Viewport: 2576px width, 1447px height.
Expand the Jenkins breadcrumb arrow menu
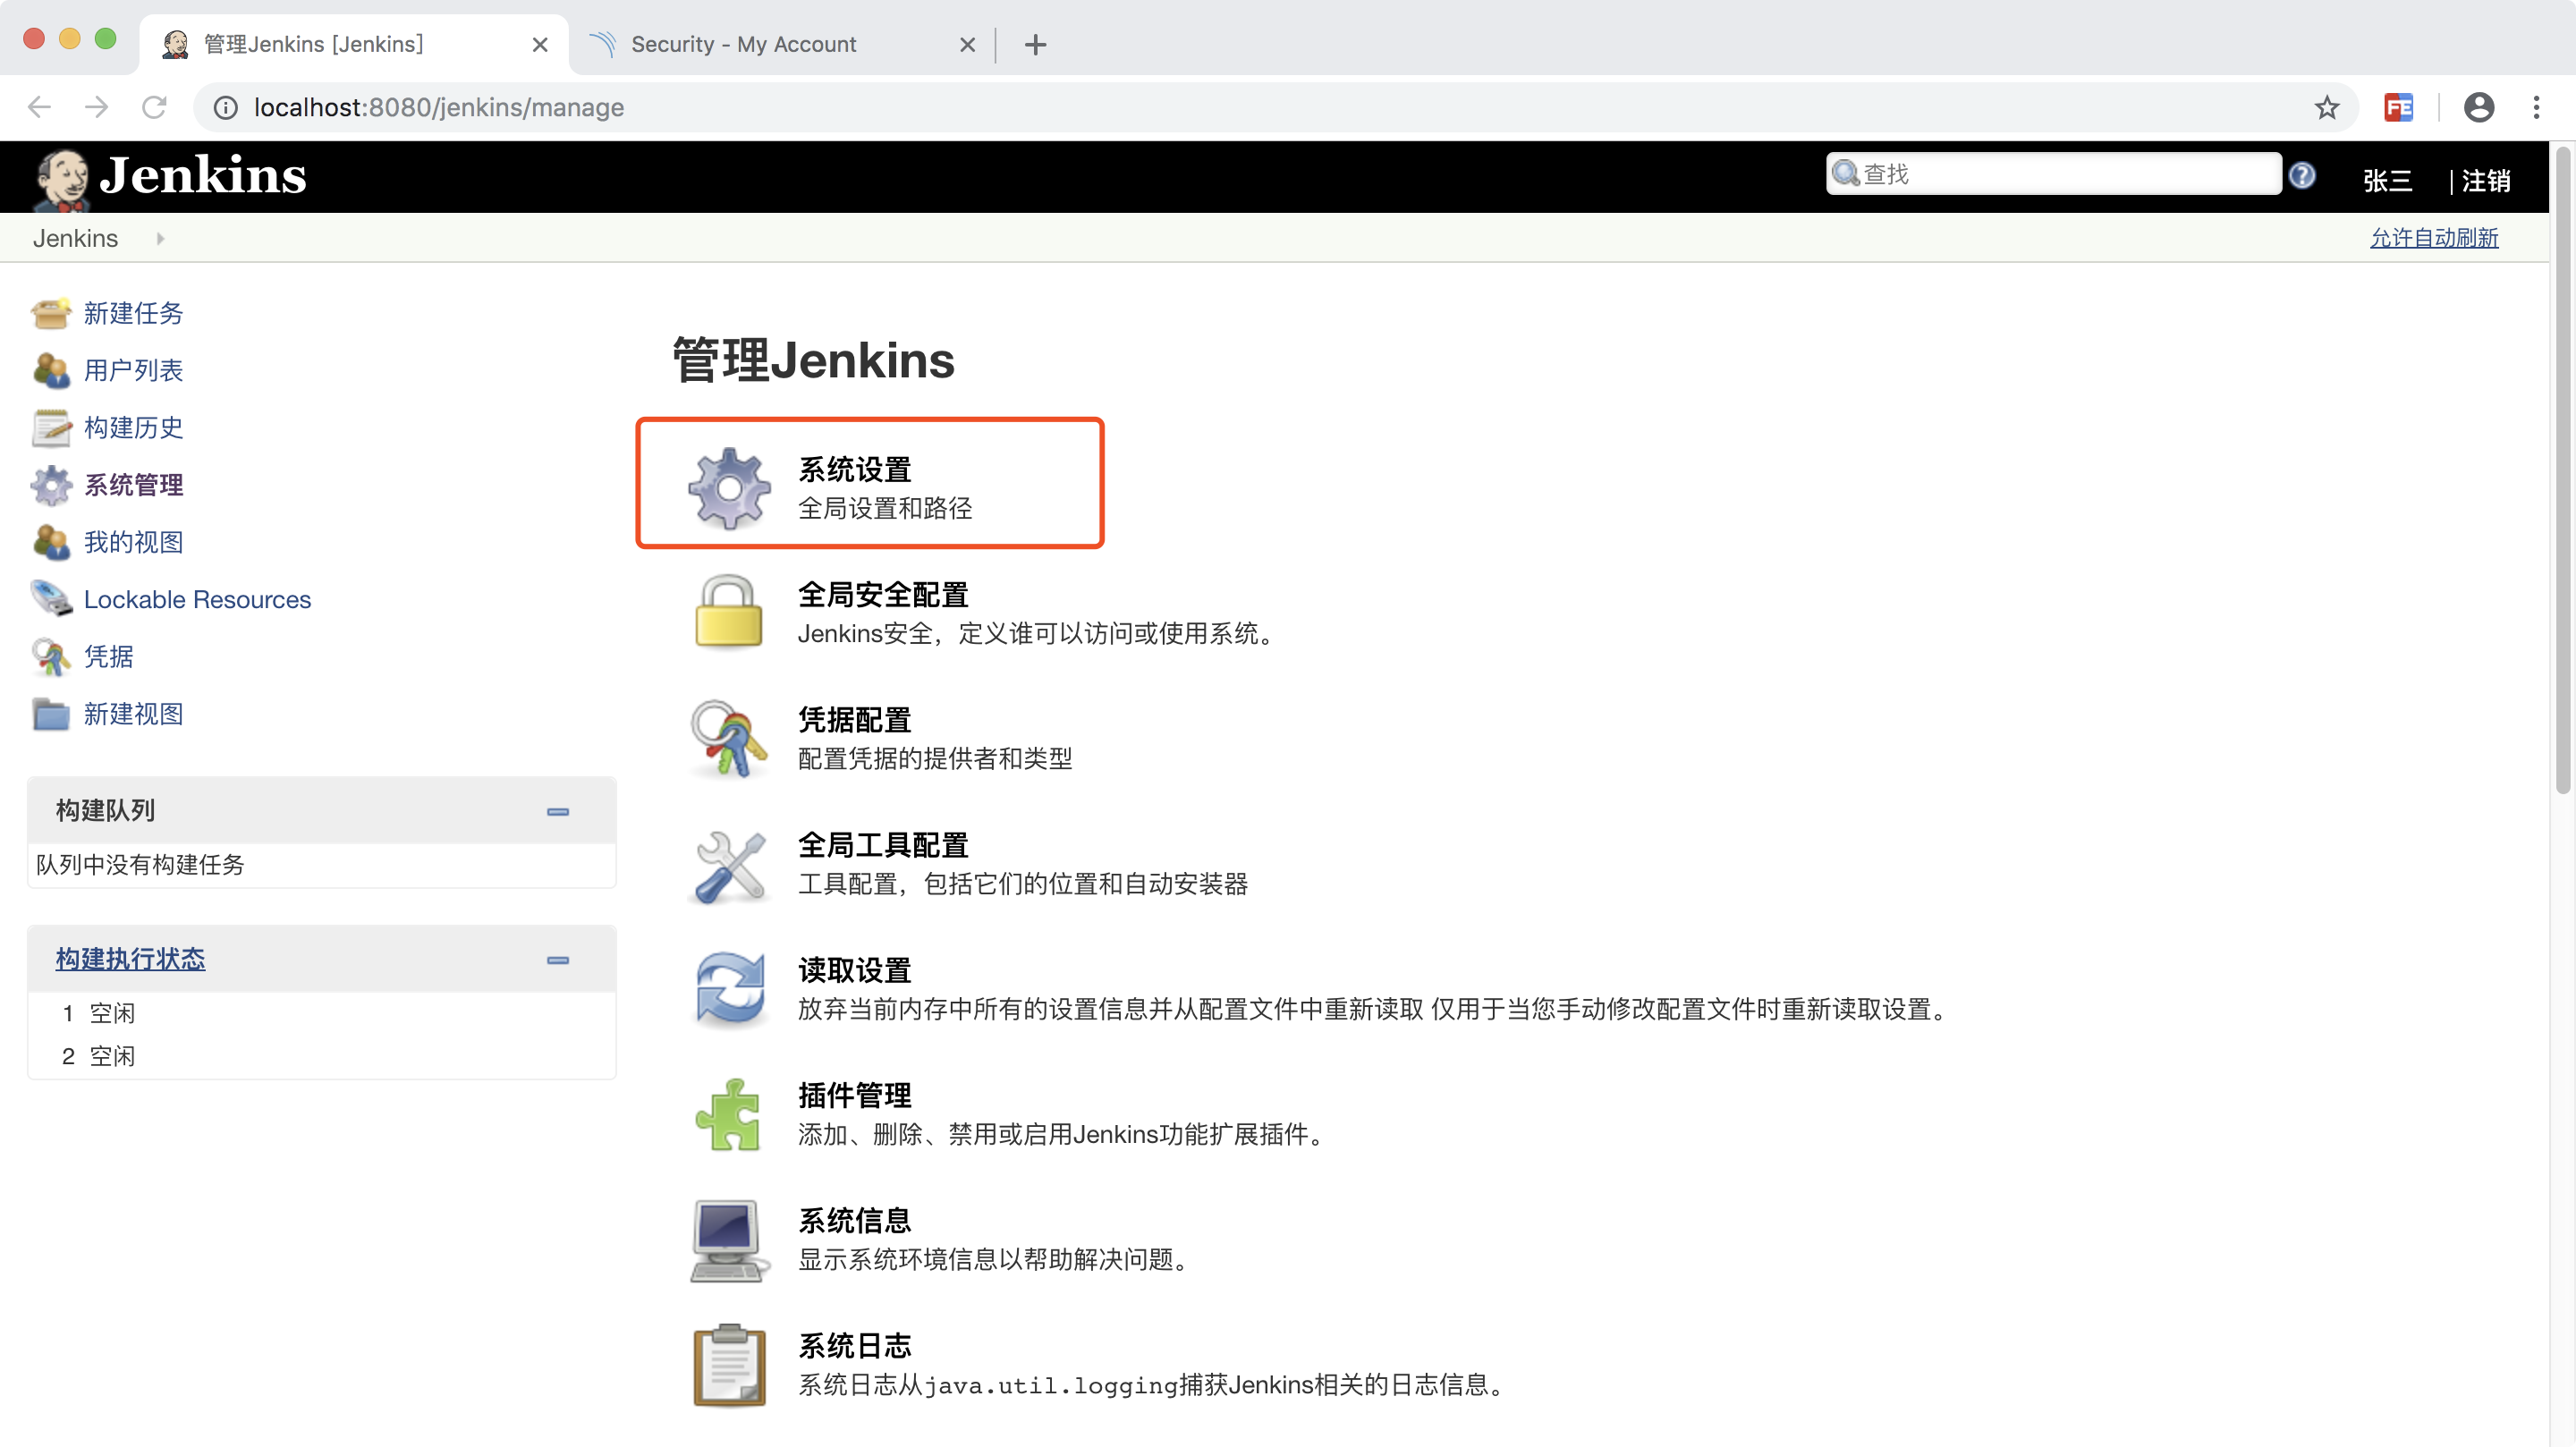(x=160, y=238)
